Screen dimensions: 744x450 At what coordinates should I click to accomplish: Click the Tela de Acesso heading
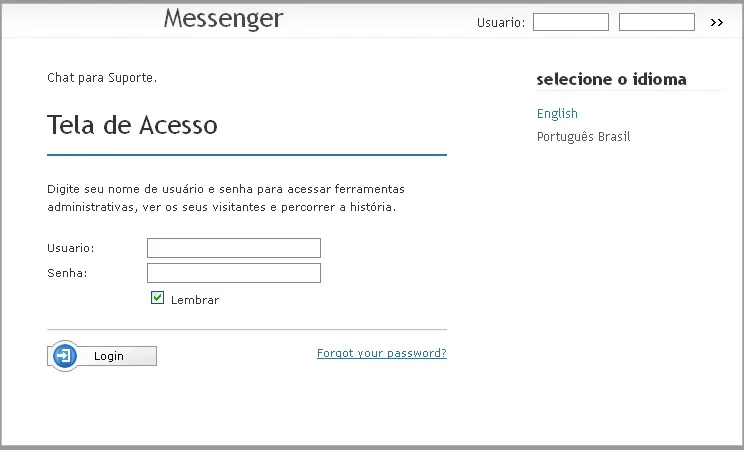(132, 125)
